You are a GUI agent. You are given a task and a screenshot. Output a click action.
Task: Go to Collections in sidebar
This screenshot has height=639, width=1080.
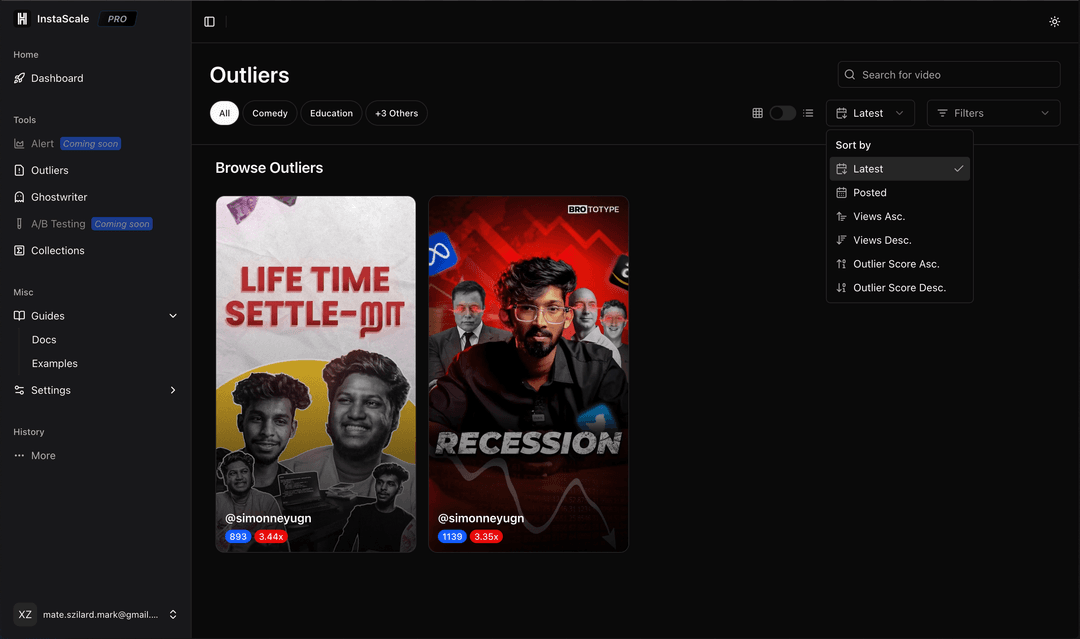pyautogui.click(x=57, y=251)
